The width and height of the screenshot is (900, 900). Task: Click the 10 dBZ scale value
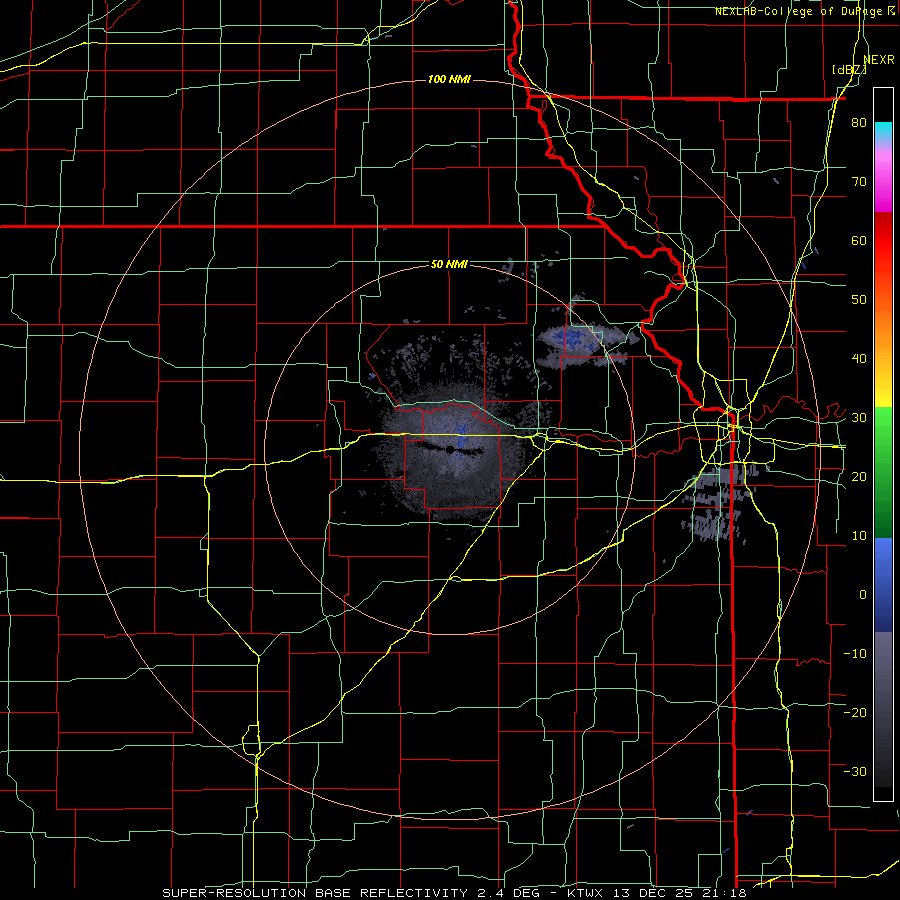coord(859,536)
